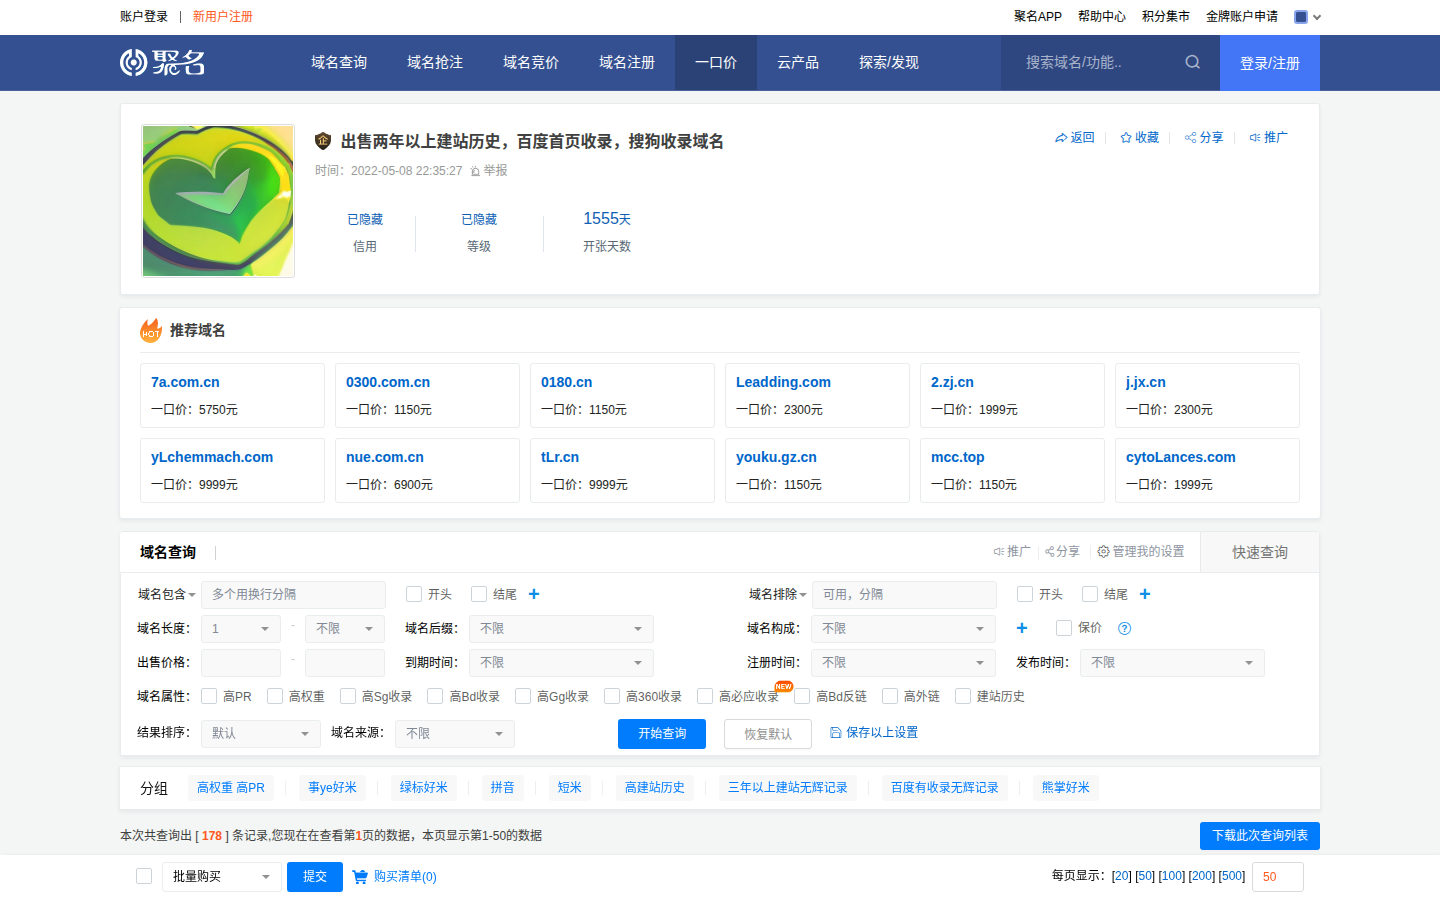Select the 高建站历史 group tag
This screenshot has width=1440, height=900.
tap(655, 788)
